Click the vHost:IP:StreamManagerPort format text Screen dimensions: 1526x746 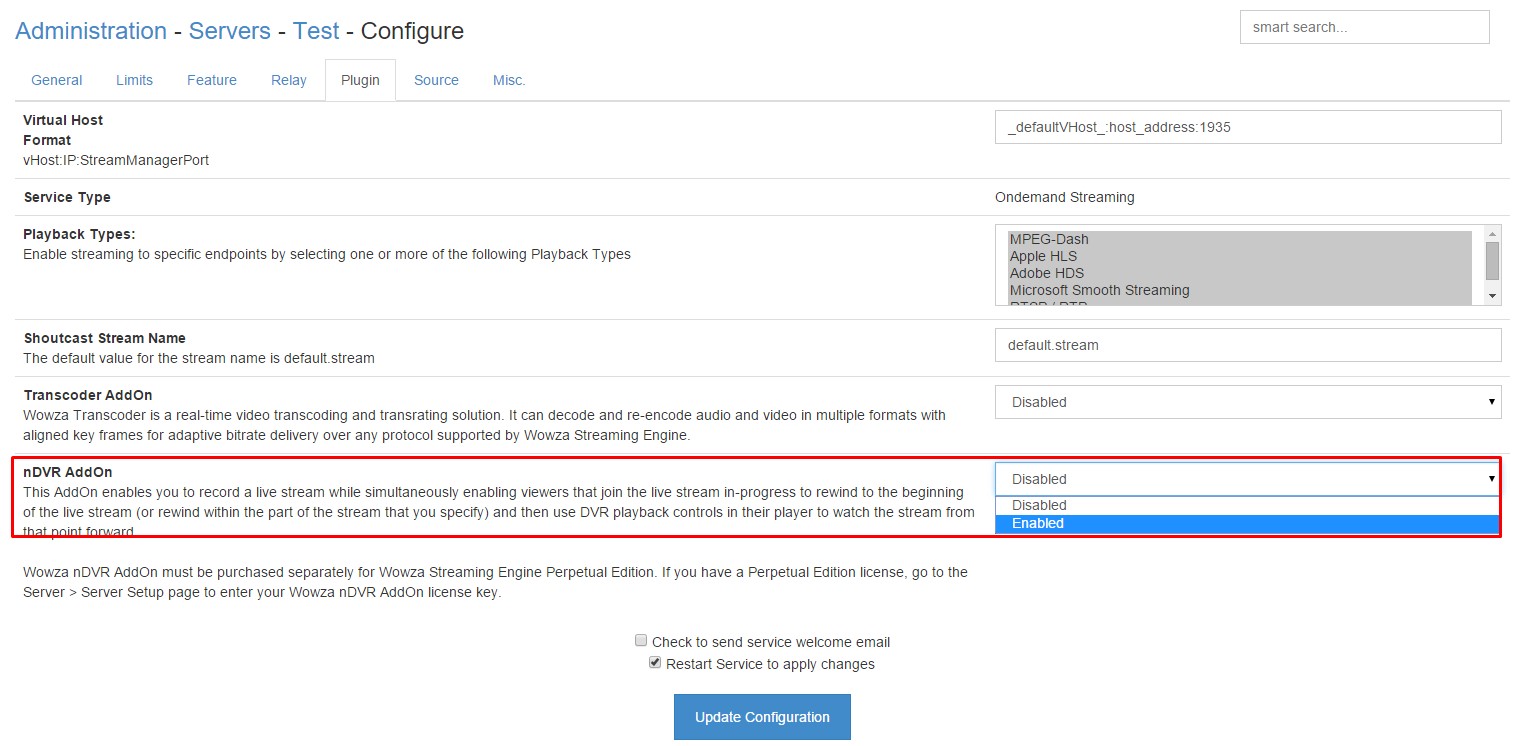point(116,160)
